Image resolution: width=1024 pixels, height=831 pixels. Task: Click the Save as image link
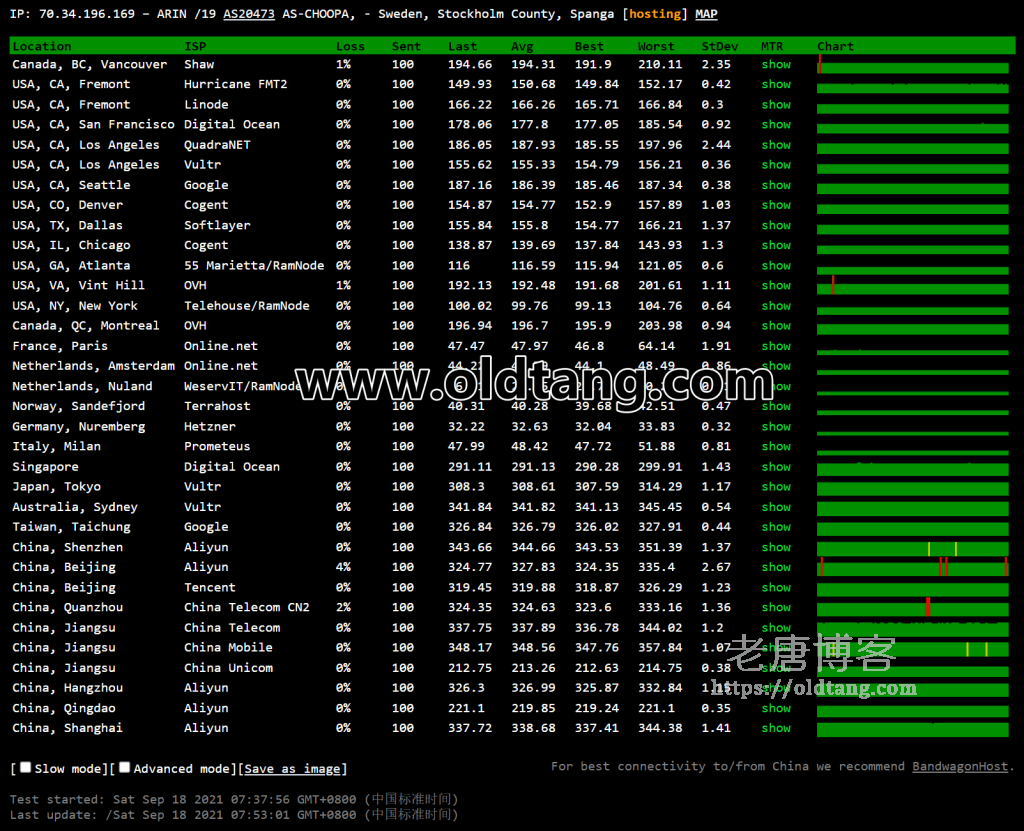point(292,769)
